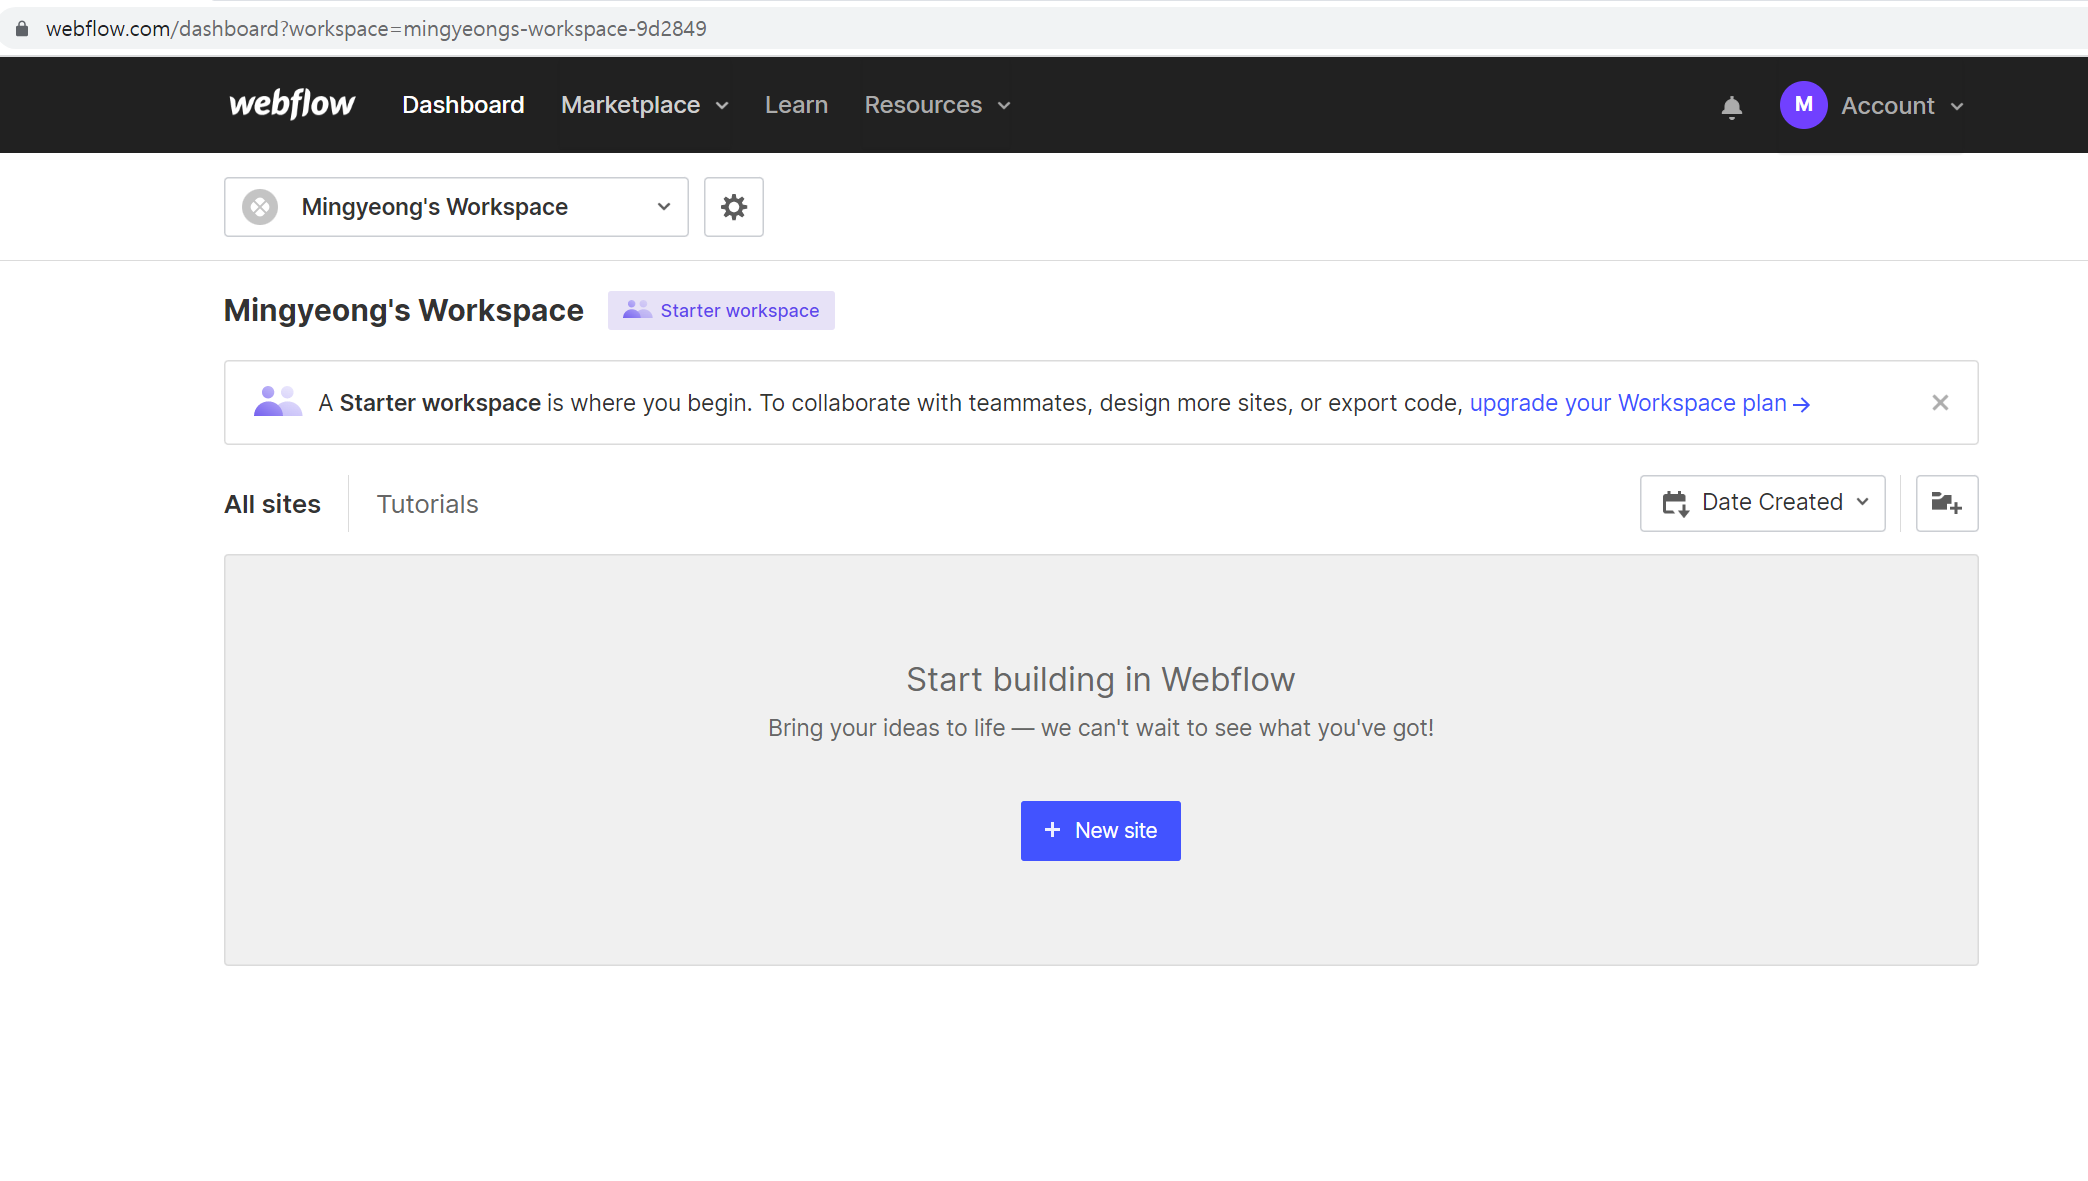This screenshot has width=2088, height=1181.
Task: Open the Learn page
Action: click(796, 105)
